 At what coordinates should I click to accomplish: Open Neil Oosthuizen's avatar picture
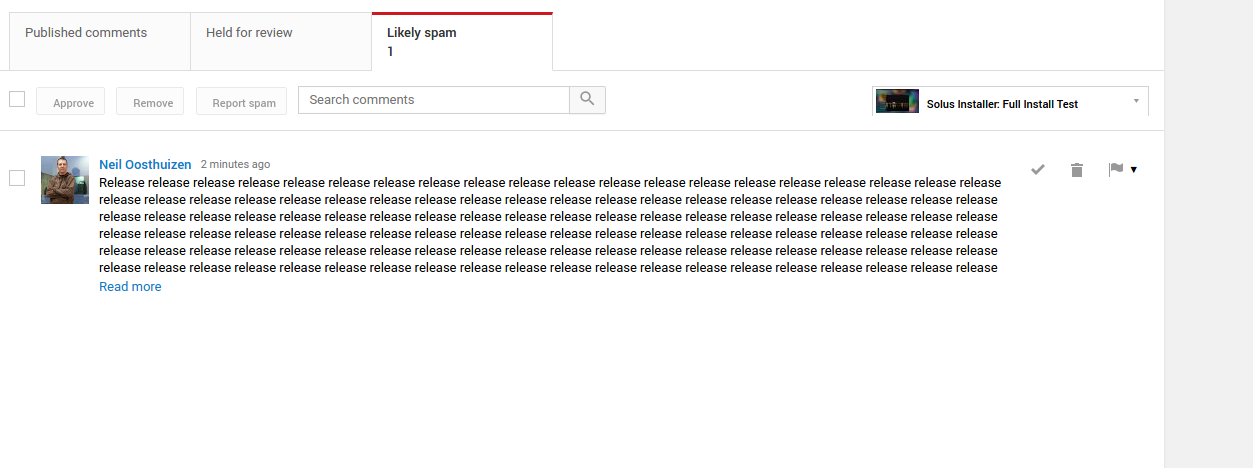(65, 180)
